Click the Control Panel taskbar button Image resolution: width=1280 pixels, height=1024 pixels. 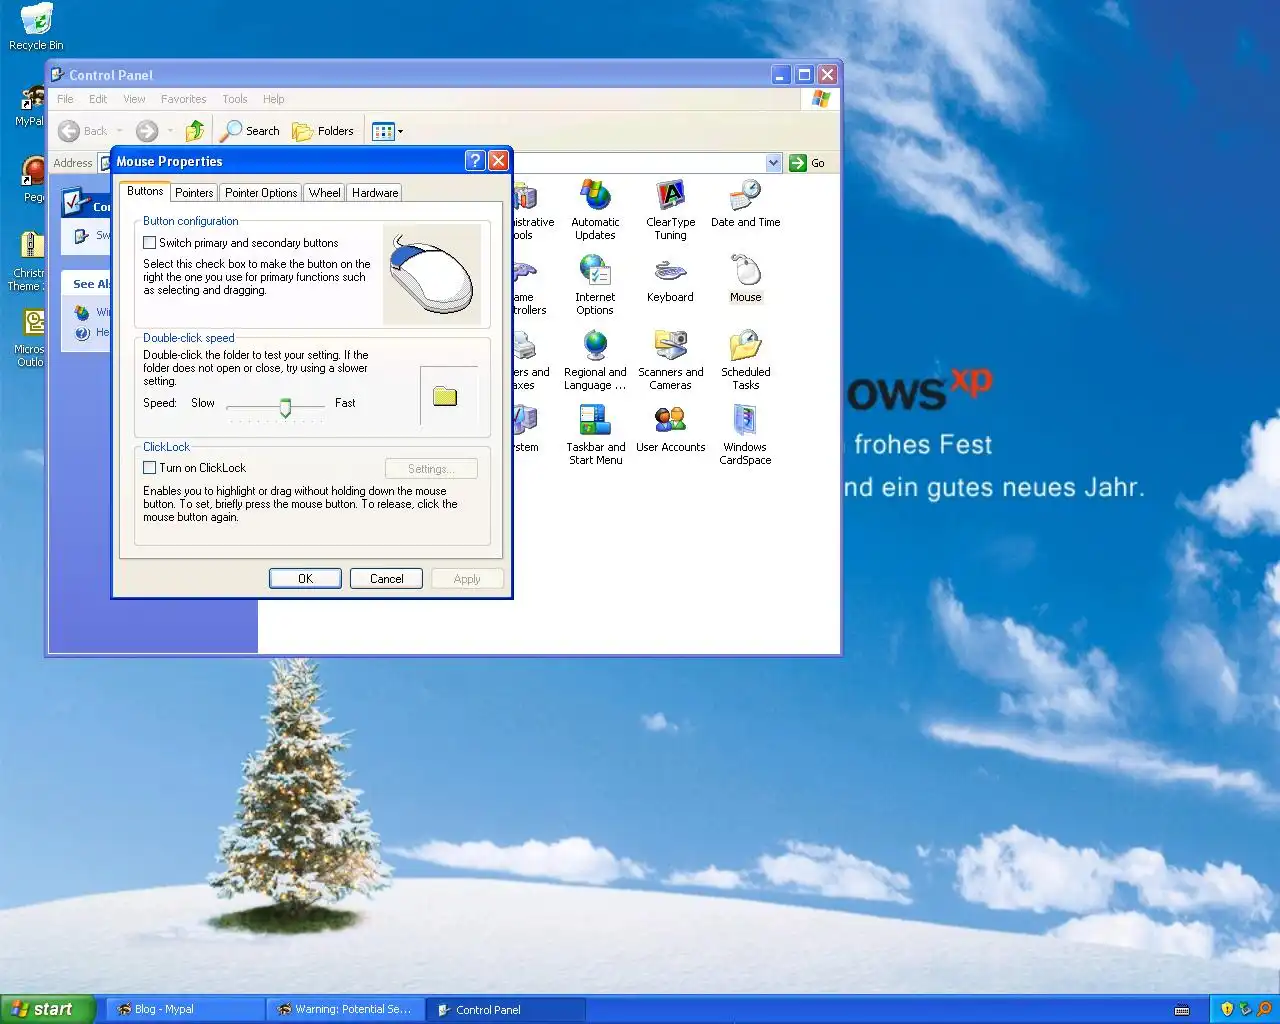[506, 1009]
